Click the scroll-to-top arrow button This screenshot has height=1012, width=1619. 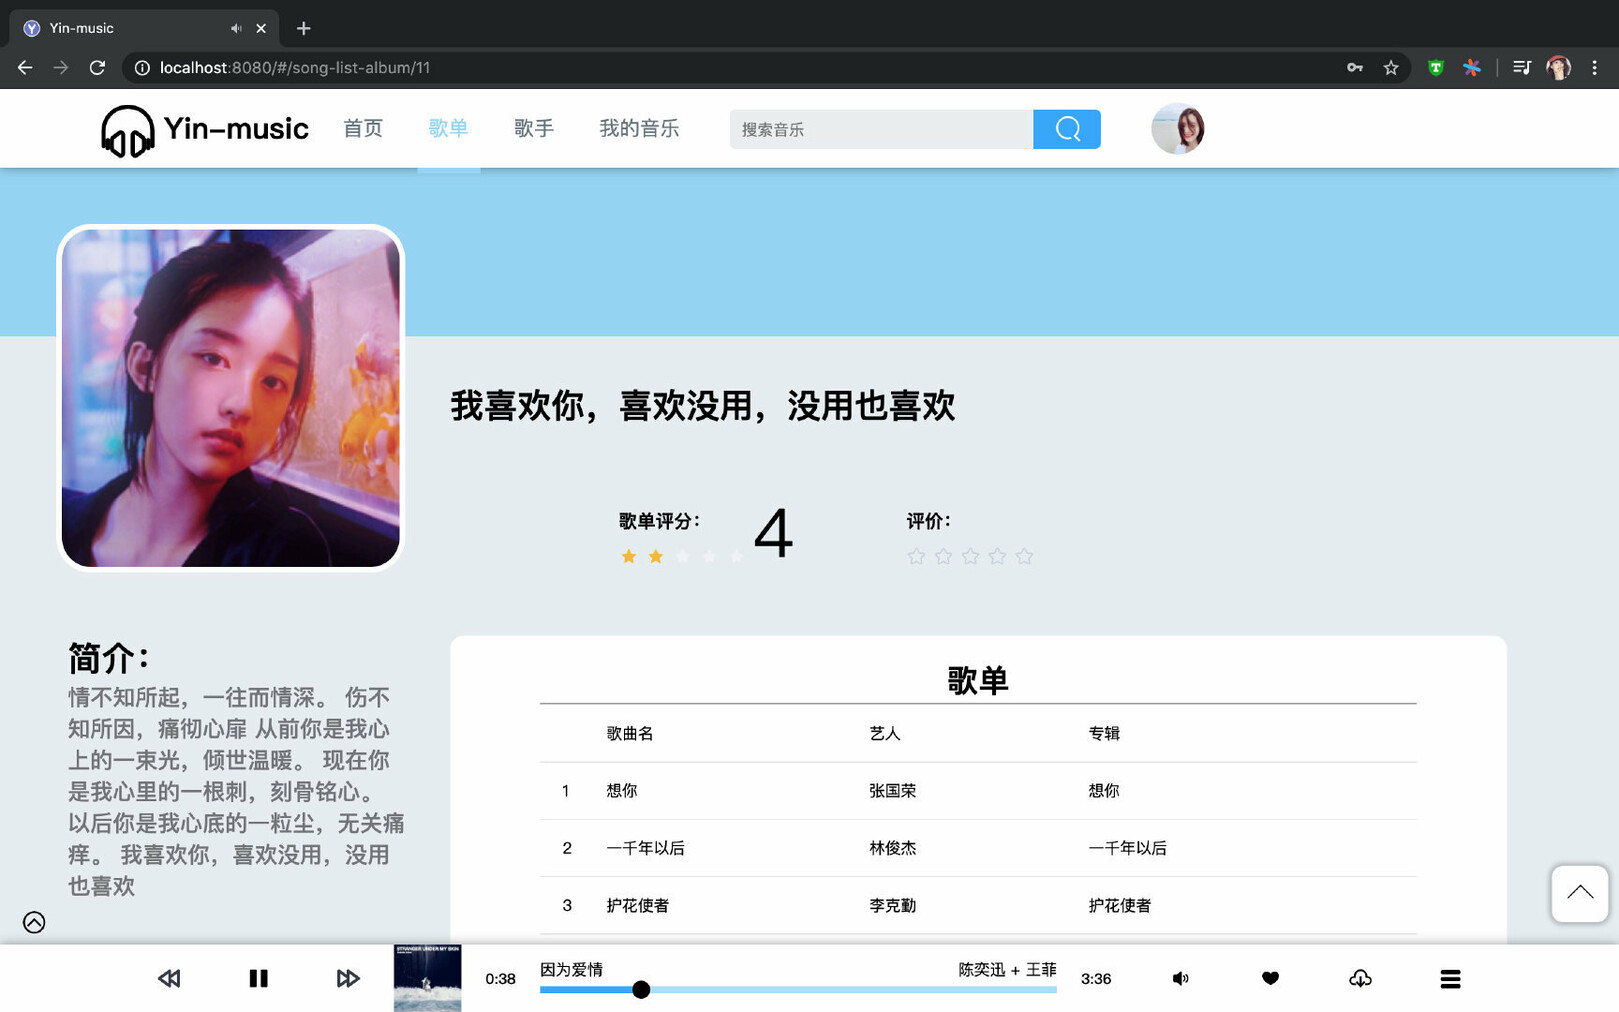pyautogui.click(x=1579, y=893)
